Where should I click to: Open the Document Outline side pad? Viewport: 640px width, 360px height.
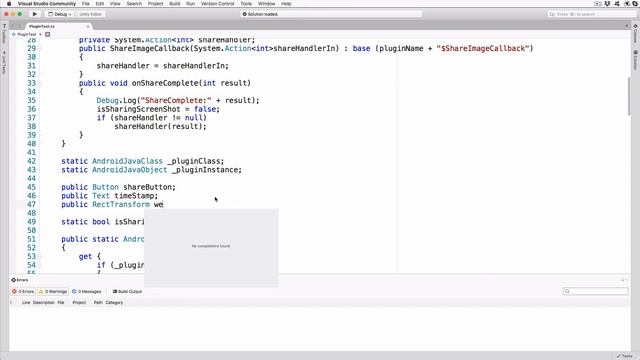[x=636, y=33]
